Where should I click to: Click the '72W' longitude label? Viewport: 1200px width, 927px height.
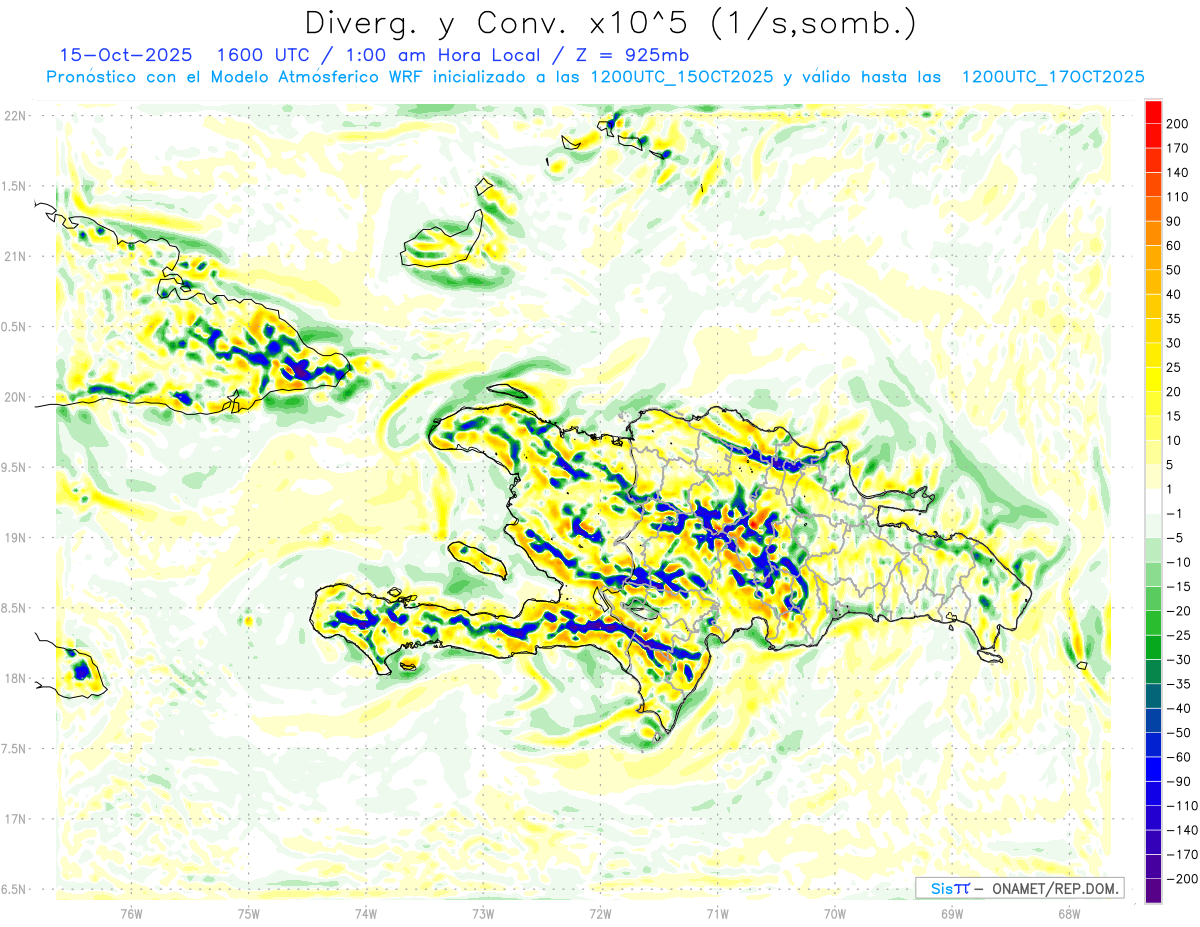[x=600, y=913]
